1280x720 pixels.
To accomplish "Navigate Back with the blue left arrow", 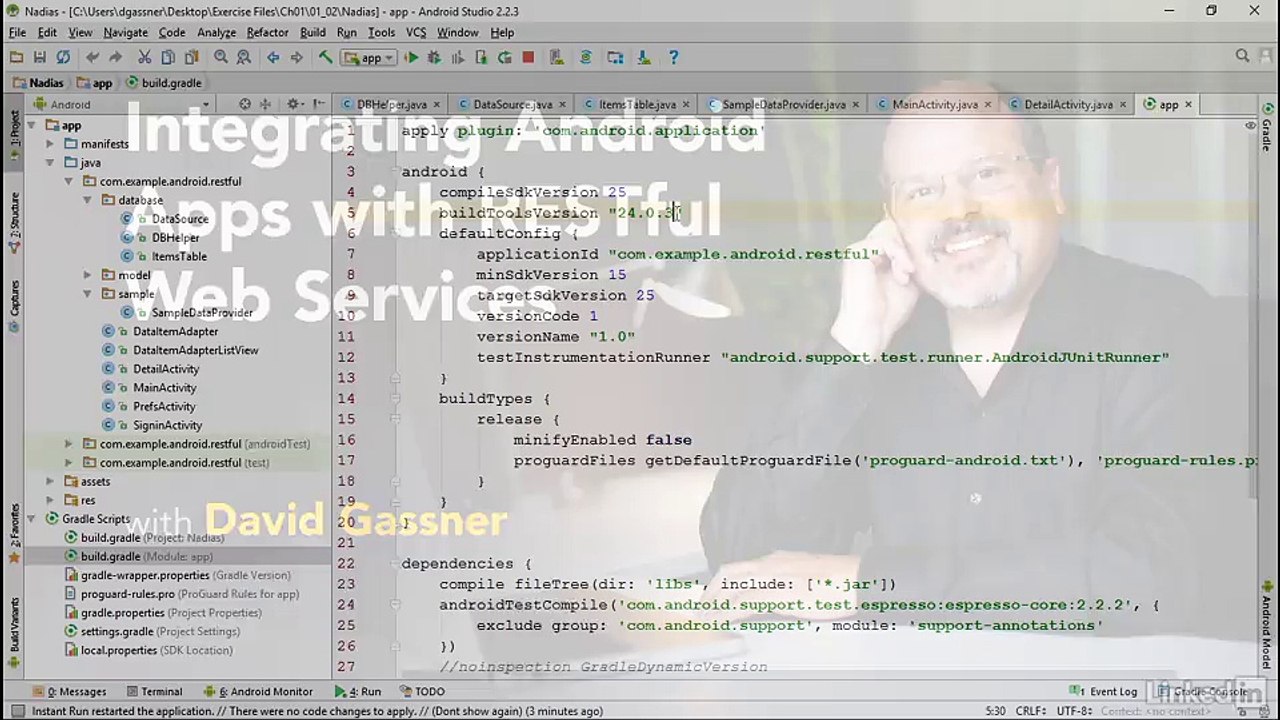I will (x=273, y=58).
